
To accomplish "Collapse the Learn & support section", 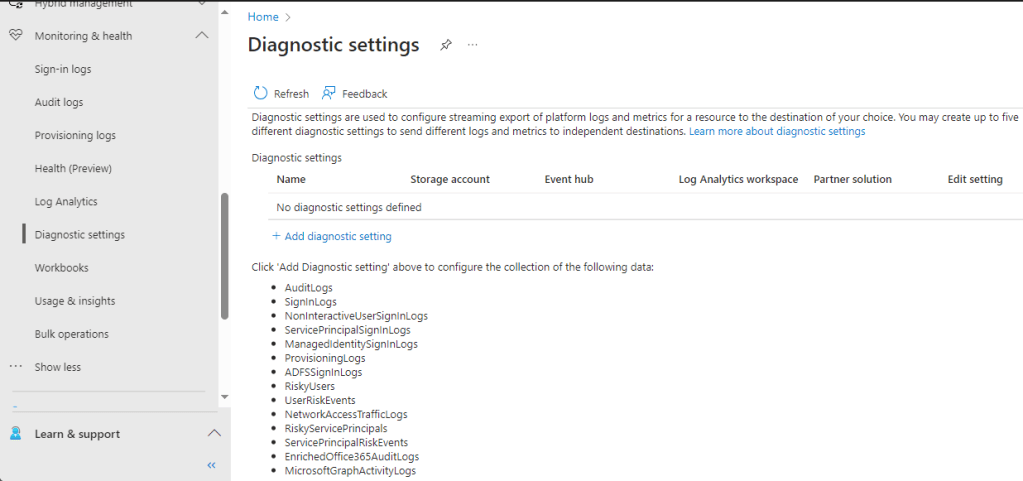I will [213, 434].
